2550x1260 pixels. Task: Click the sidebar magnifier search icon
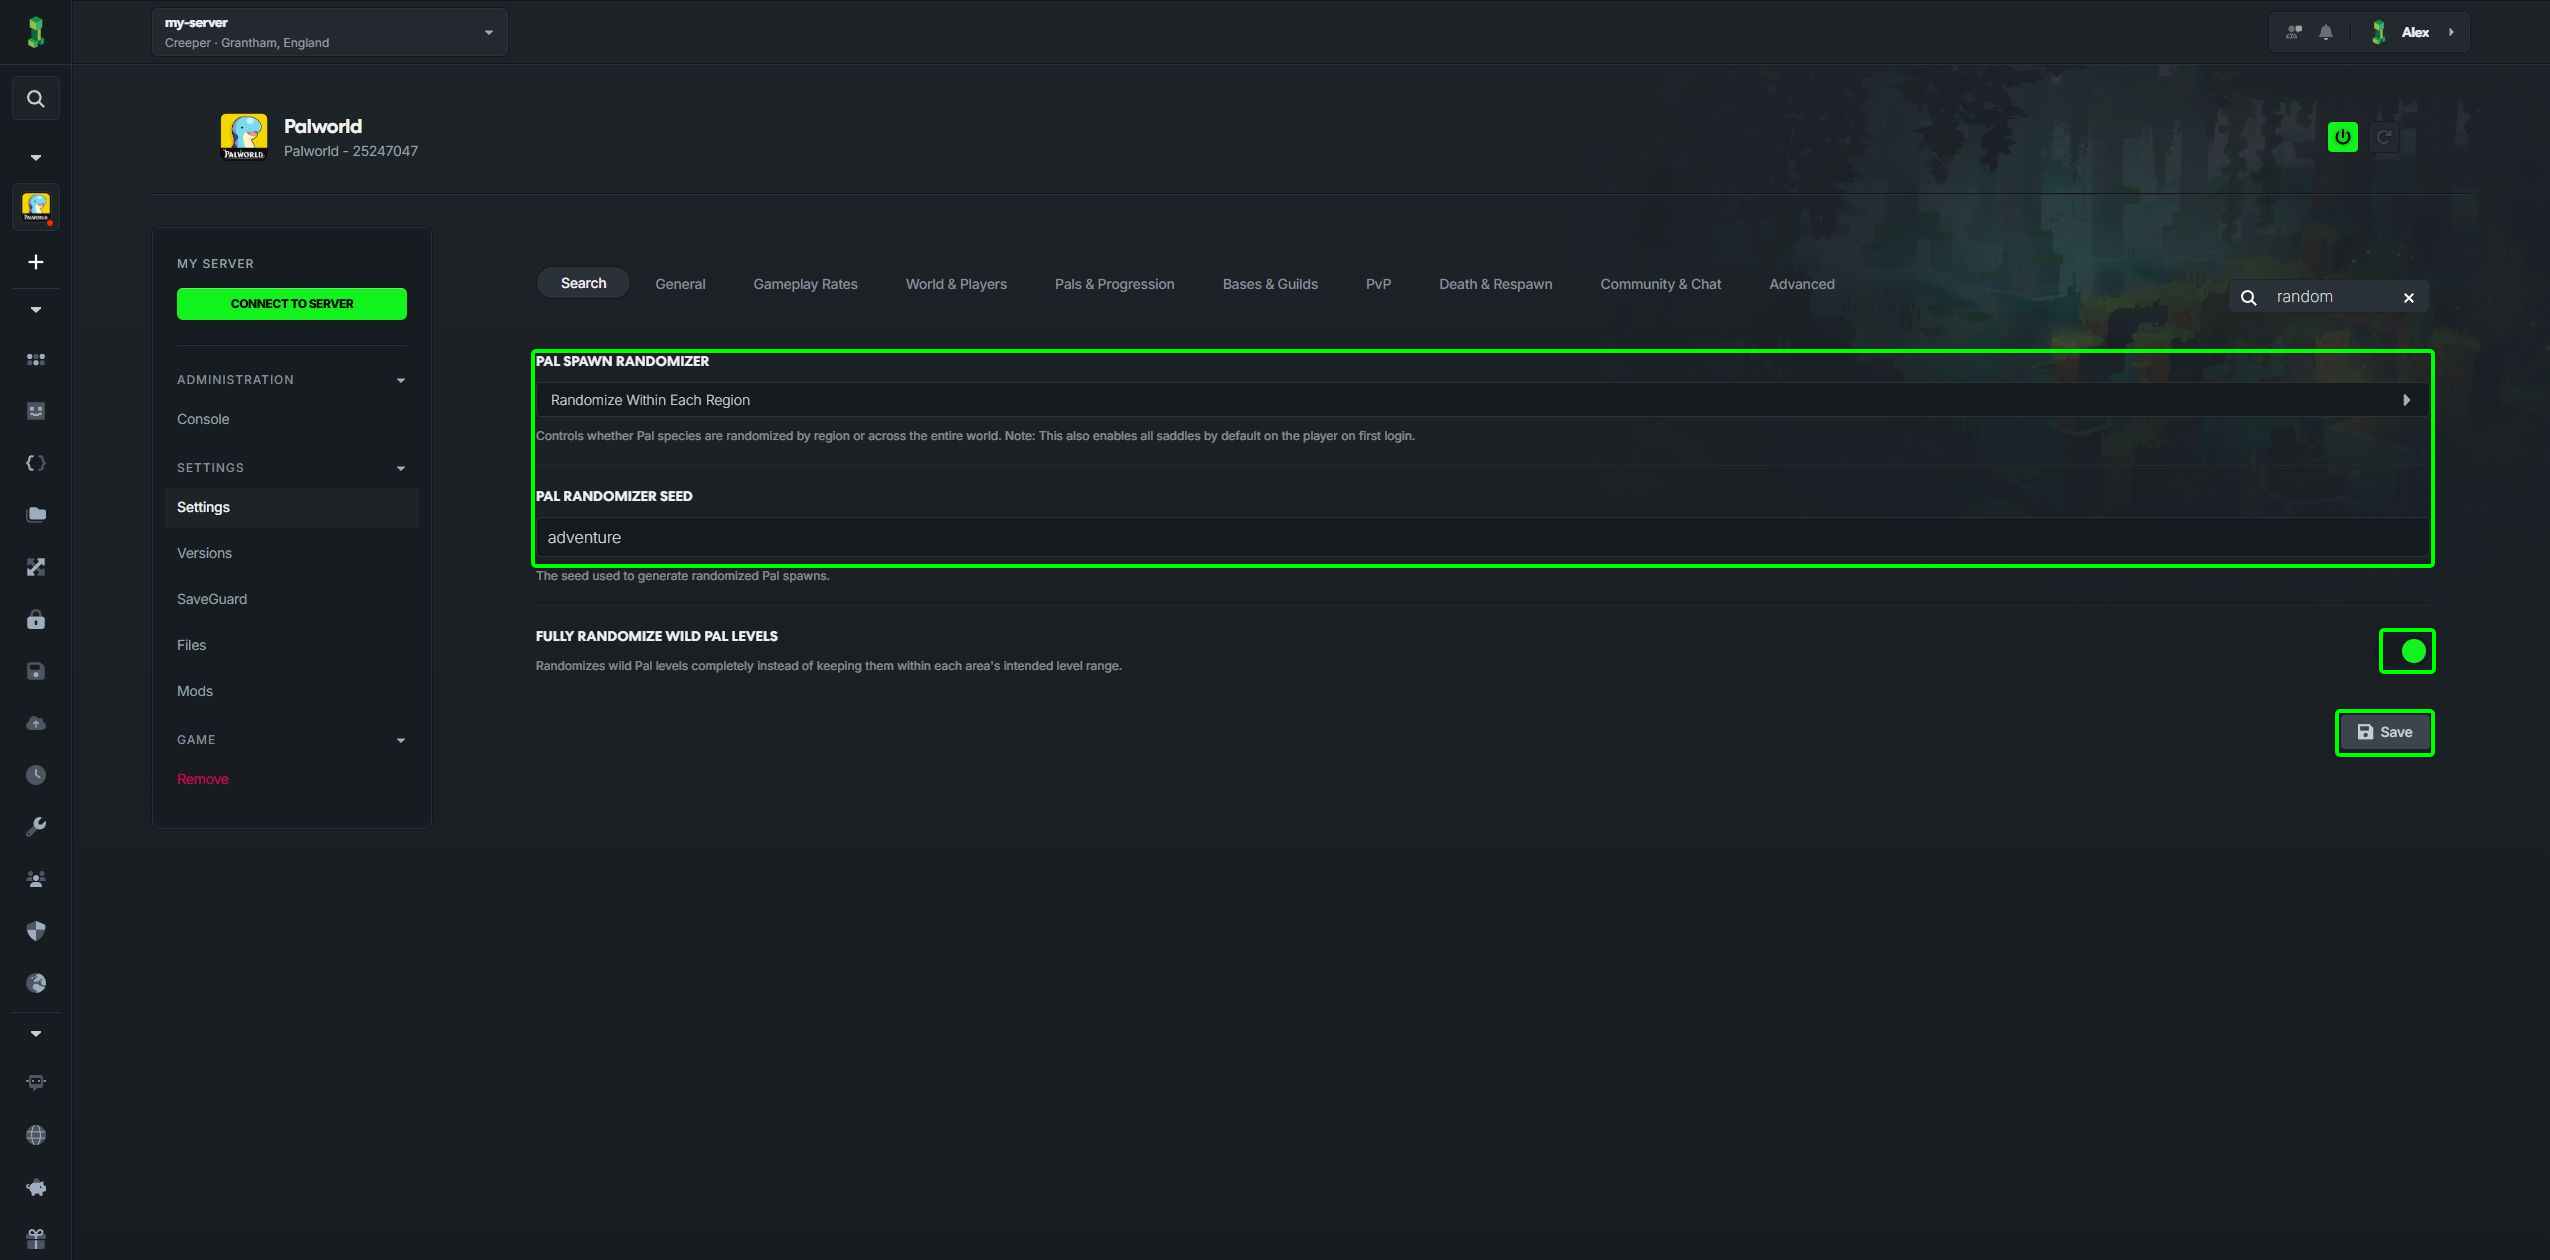coord(36,99)
